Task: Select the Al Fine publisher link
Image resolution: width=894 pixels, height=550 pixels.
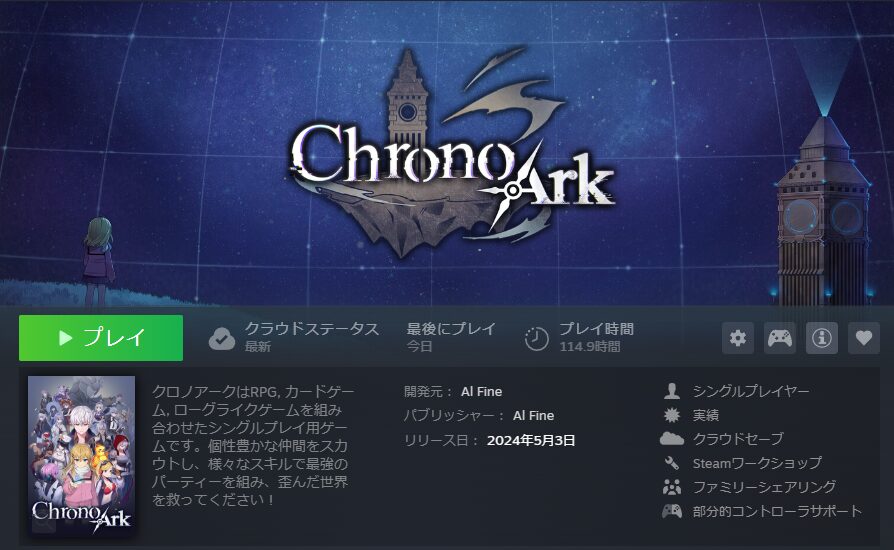Action: [533, 415]
